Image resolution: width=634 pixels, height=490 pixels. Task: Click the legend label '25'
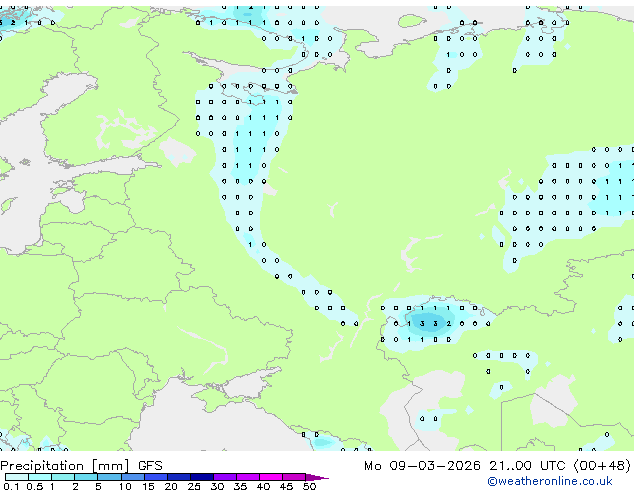194,486
